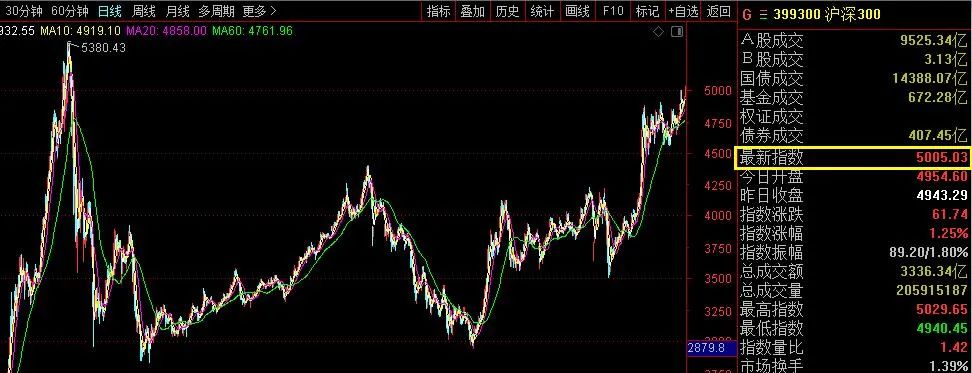The height and width of the screenshot is (373, 972).
Task: Click the 399300 沪深300 title
Action: pos(826,14)
